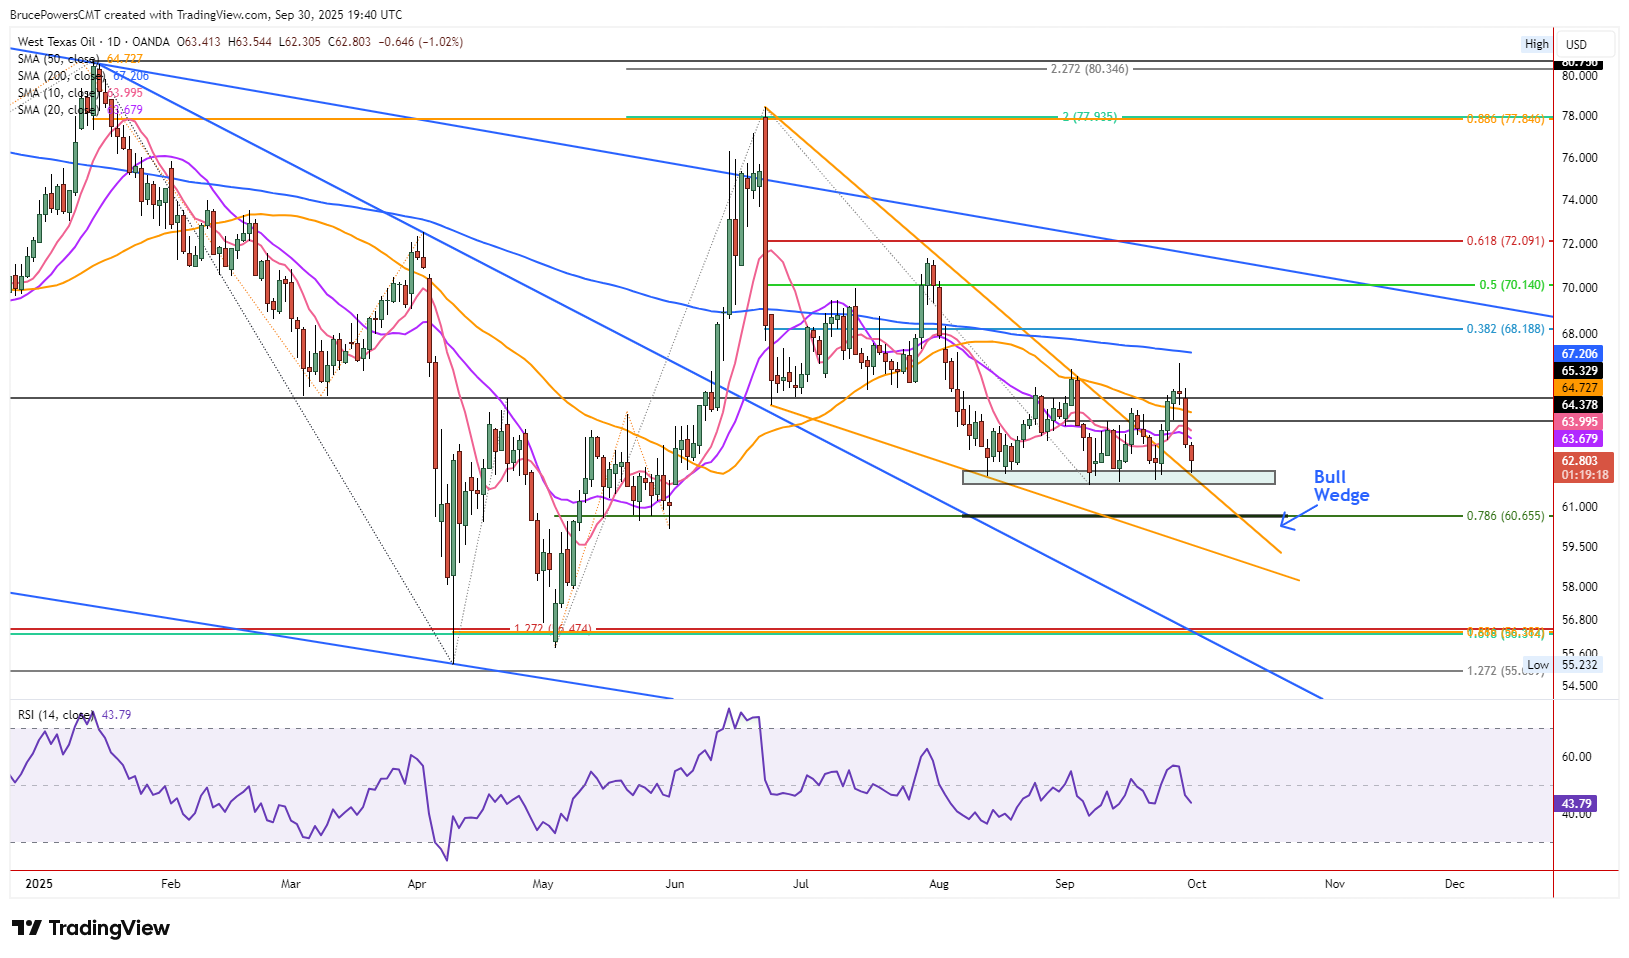This screenshot has width=1629, height=958.
Task: Open the West Texas Oil symbol title
Action: click(x=57, y=42)
